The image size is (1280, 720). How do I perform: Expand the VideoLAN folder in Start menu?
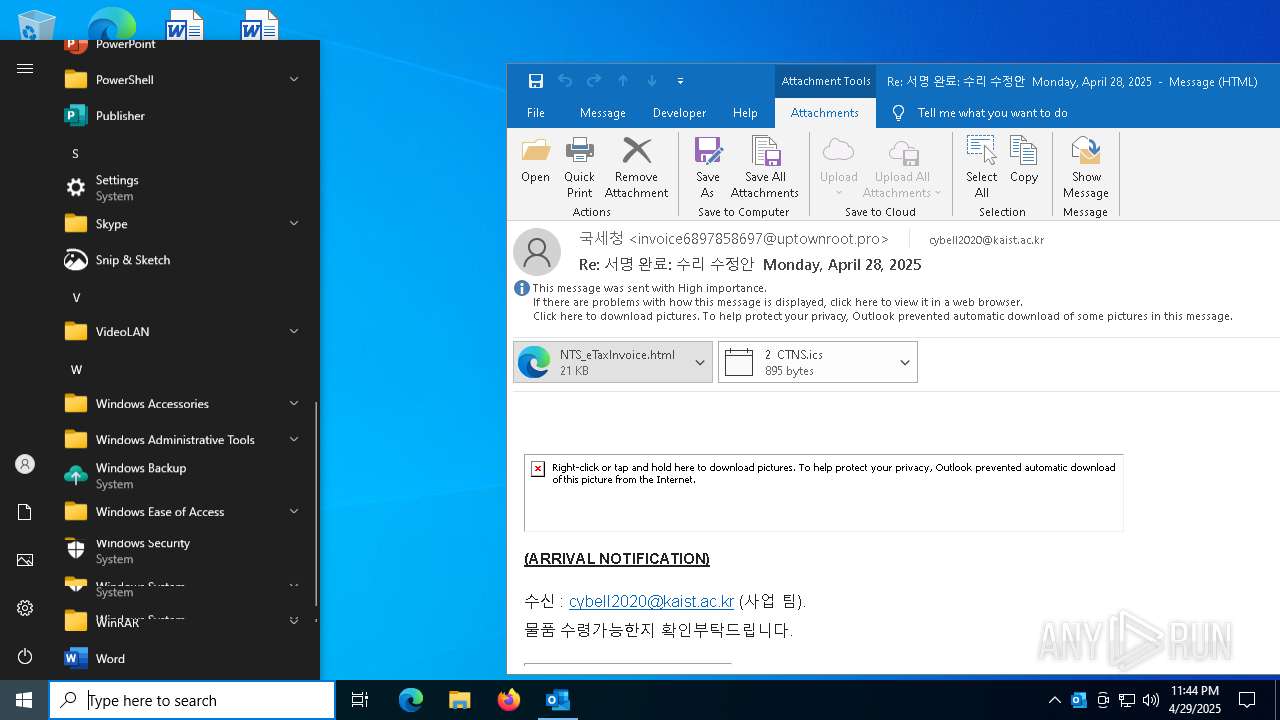tap(294, 331)
